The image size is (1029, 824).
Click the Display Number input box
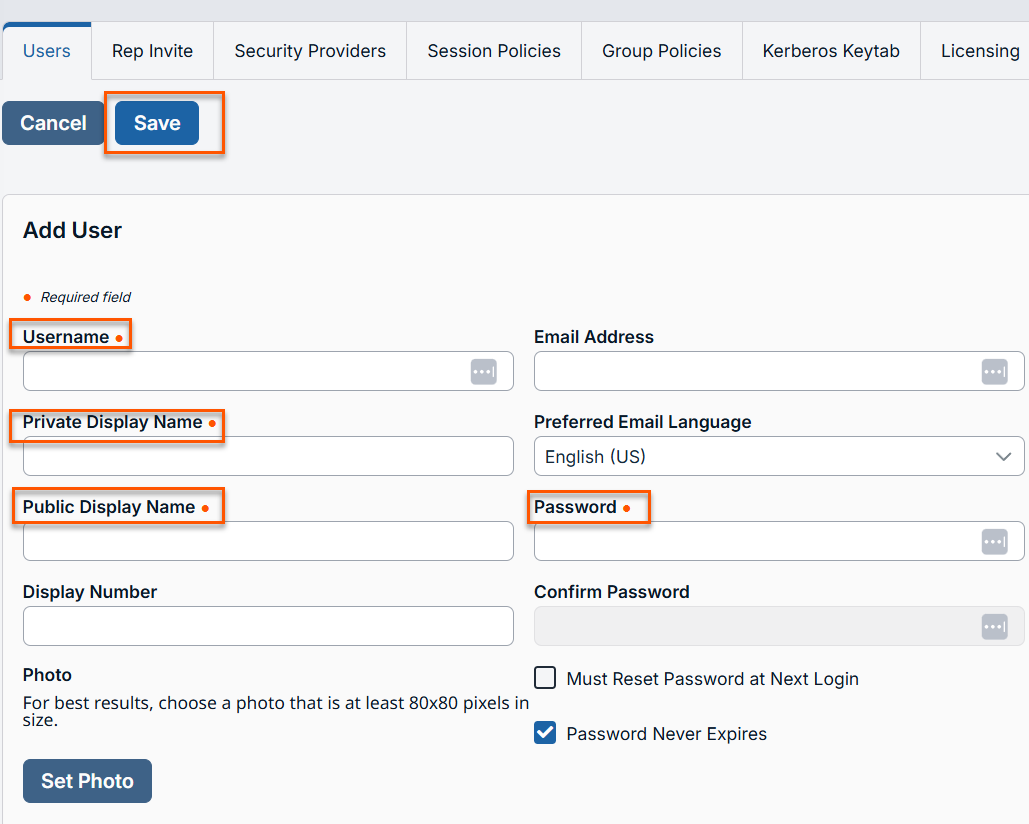268,626
